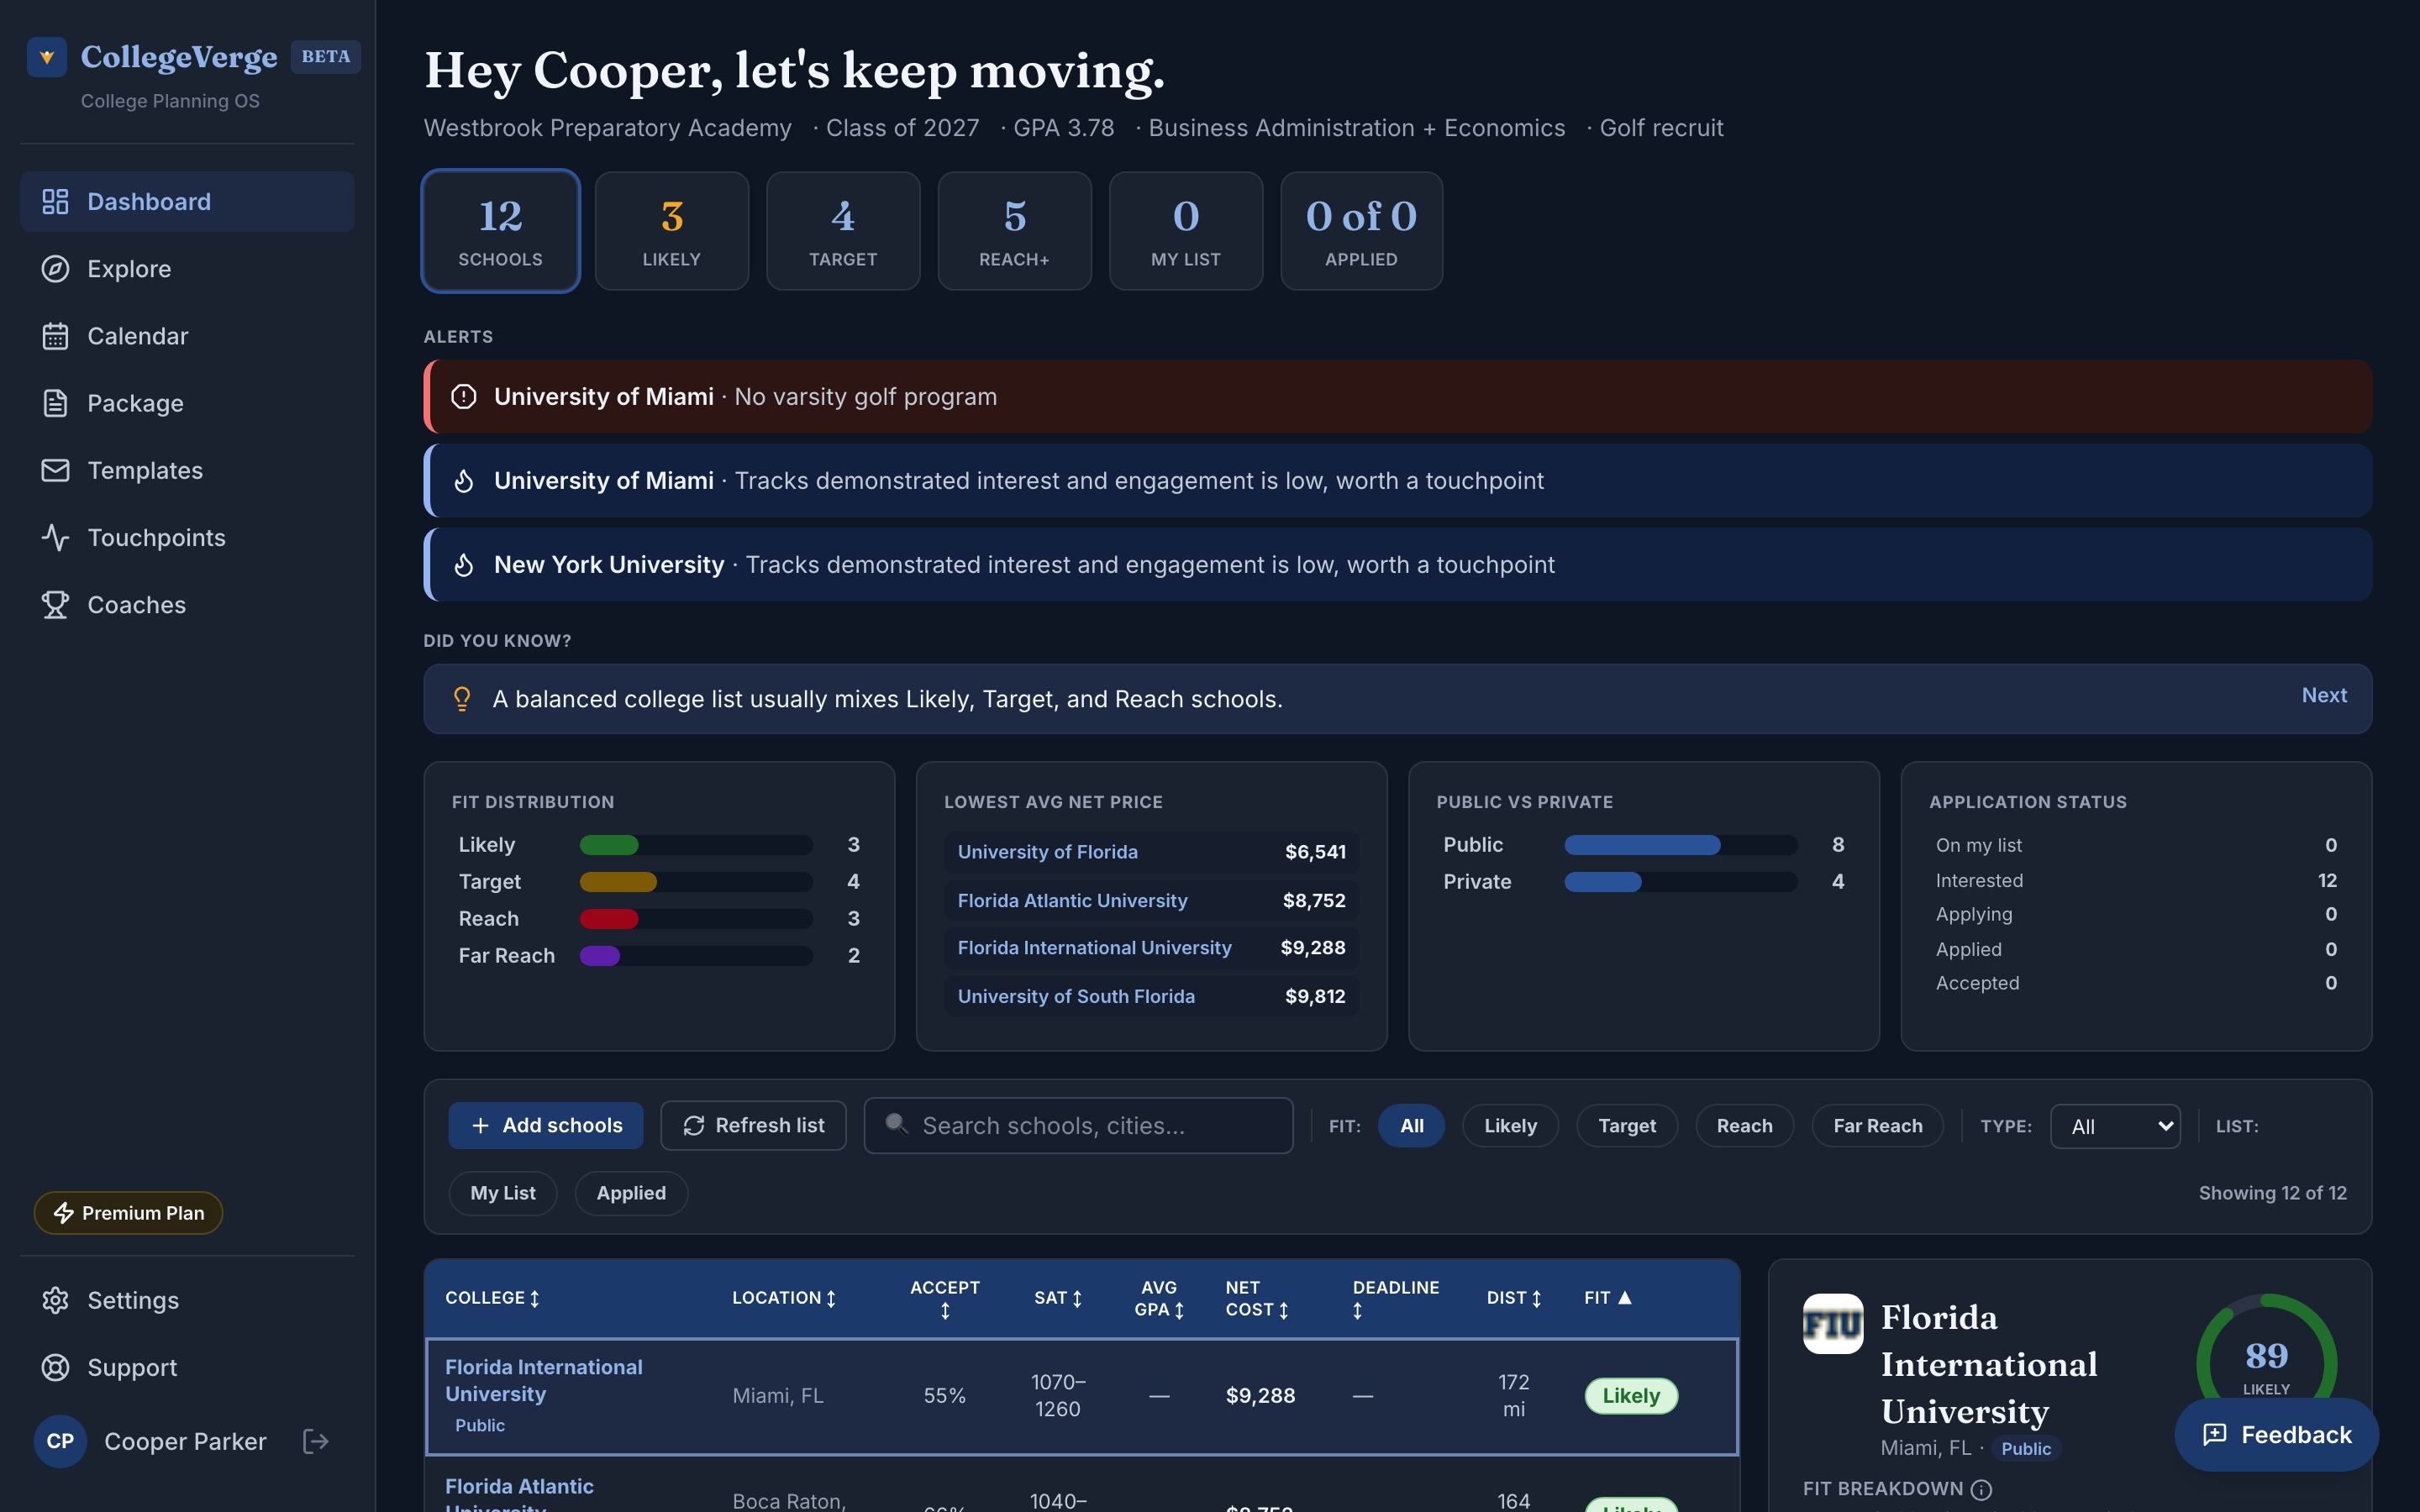Image resolution: width=2420 pixels, height=1512 pixels.
Task: Sort table by College column
Action: [492, 1298]
